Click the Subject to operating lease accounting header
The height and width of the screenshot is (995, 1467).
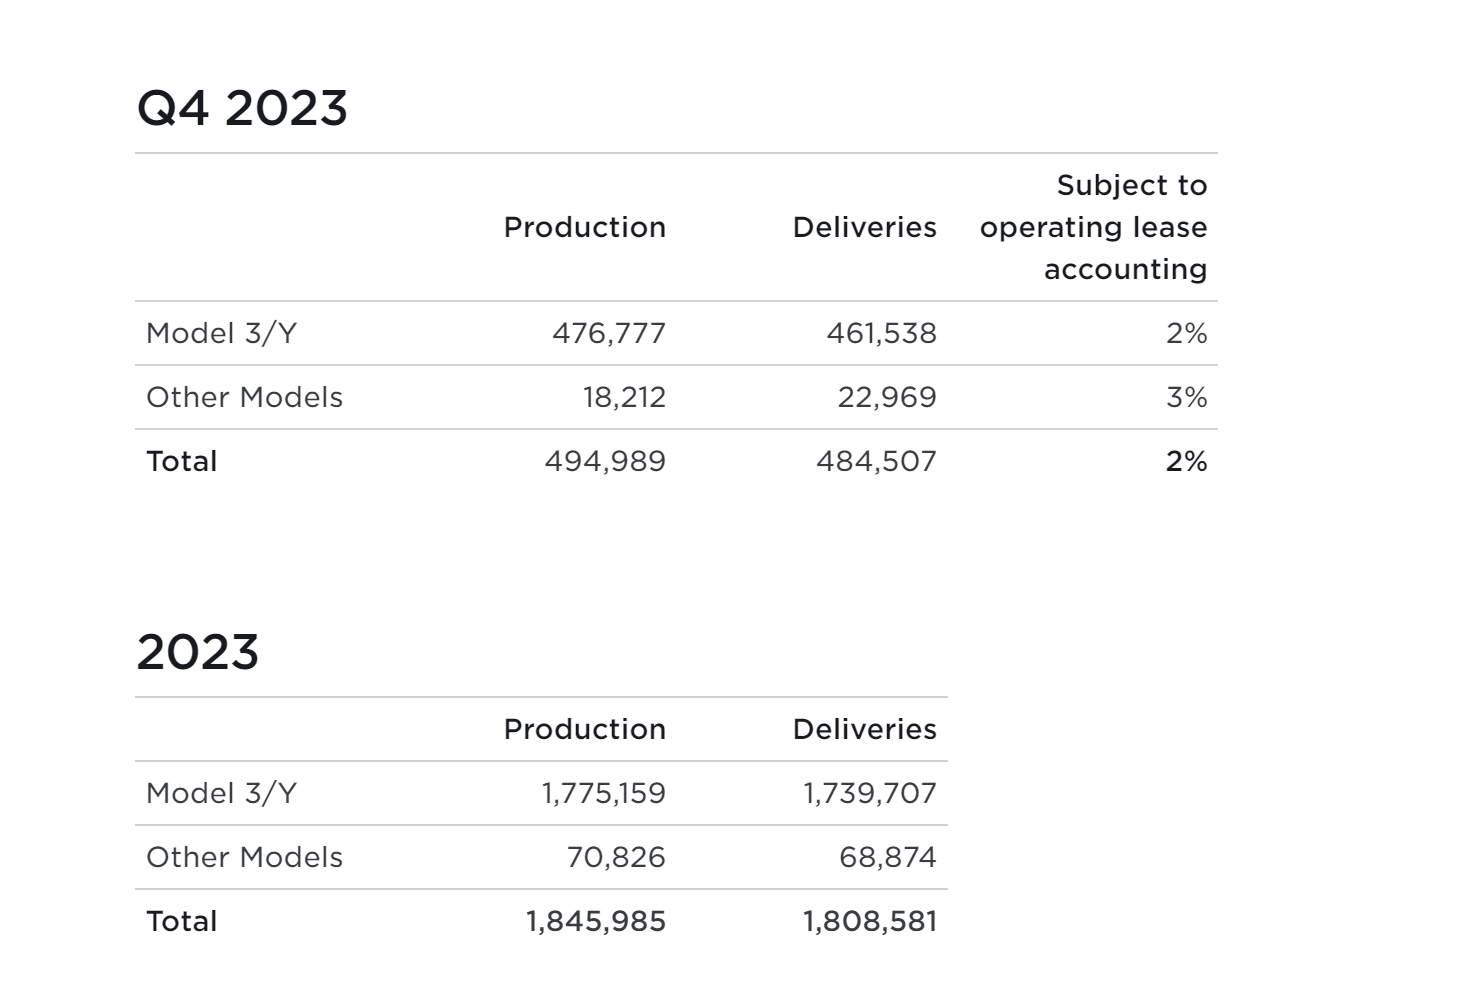tap(1093, 228)
